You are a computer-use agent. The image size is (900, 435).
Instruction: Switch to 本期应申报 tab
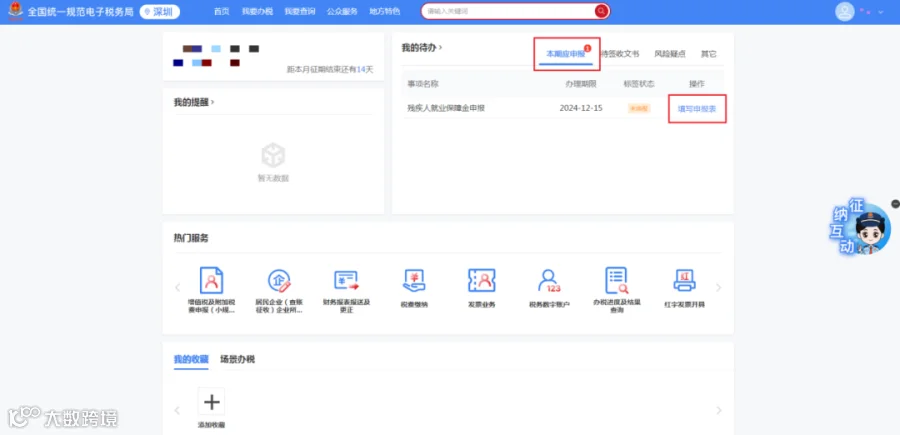pos(565,54)
